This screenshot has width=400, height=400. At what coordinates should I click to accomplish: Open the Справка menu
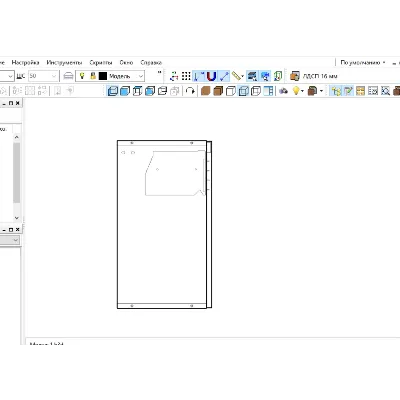151,62
